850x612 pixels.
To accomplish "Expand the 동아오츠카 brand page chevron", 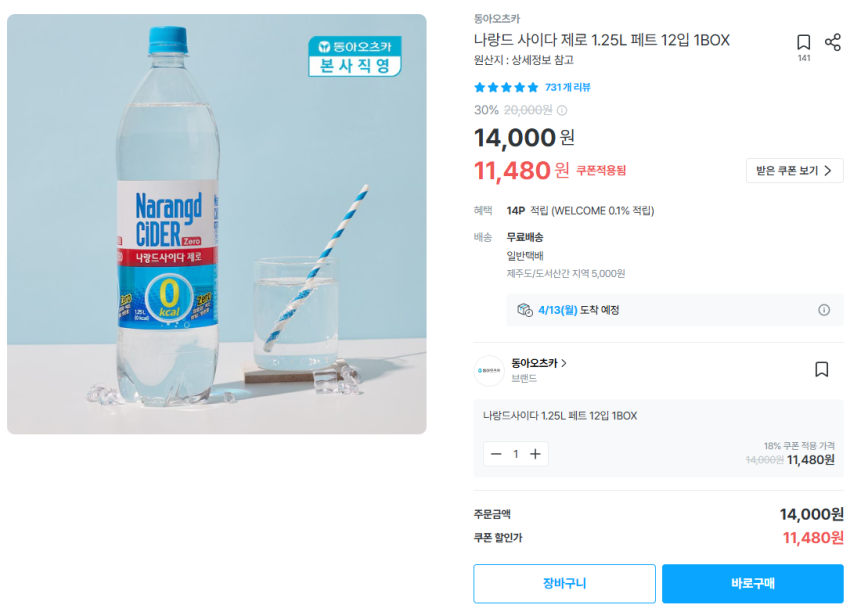I will [x=564, y=363].
